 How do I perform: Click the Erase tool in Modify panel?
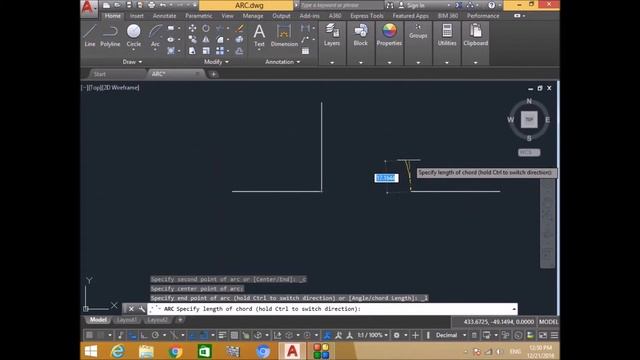click(240, 28)
